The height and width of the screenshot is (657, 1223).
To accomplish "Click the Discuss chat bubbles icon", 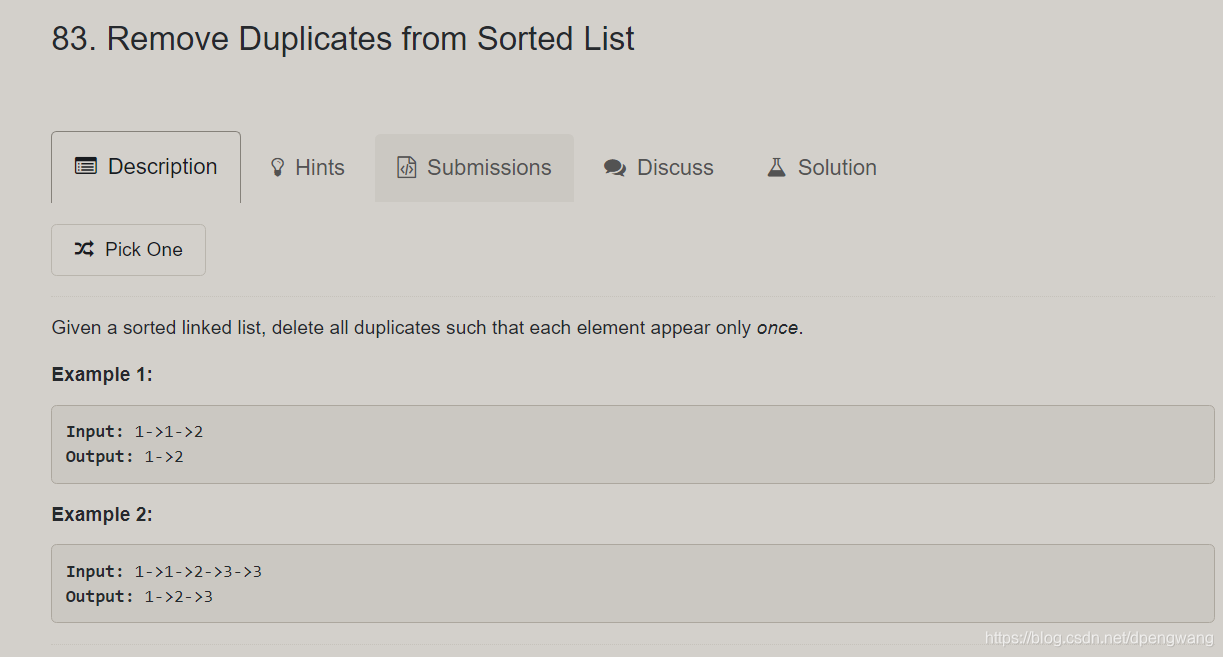I will 615,168.
